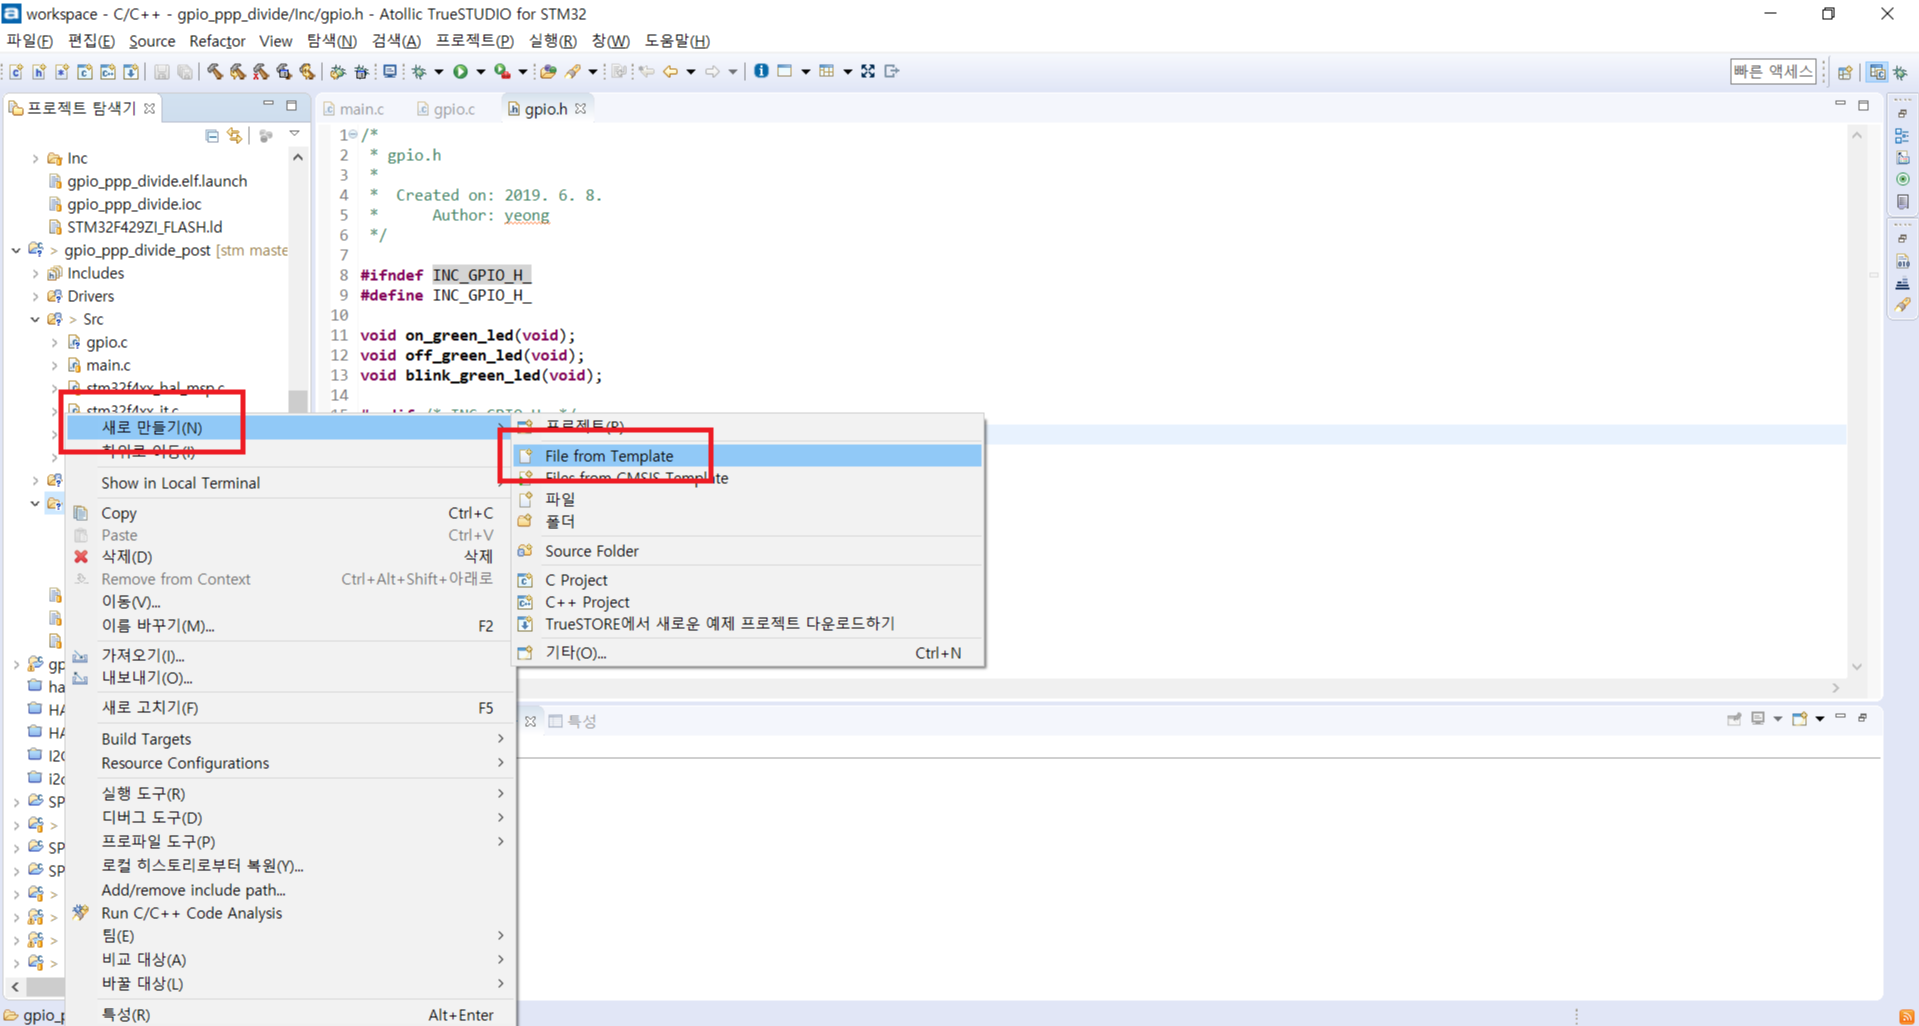This screenshot has width=1919, height=1026.
Task: Click the exit arrow icon at toolbar end
Action: pyautogui.click(x=892, y=71)
